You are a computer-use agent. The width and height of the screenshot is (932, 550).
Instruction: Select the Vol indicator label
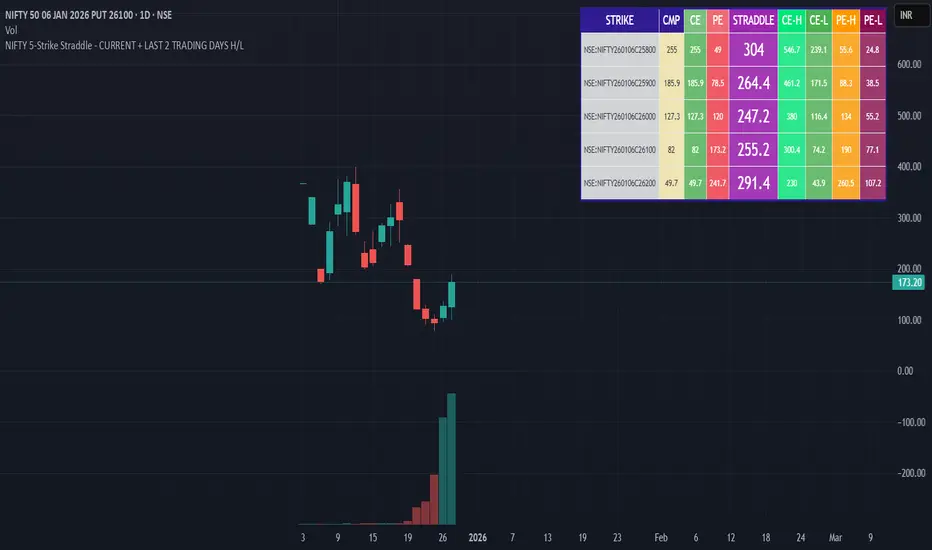pos(11,30)
